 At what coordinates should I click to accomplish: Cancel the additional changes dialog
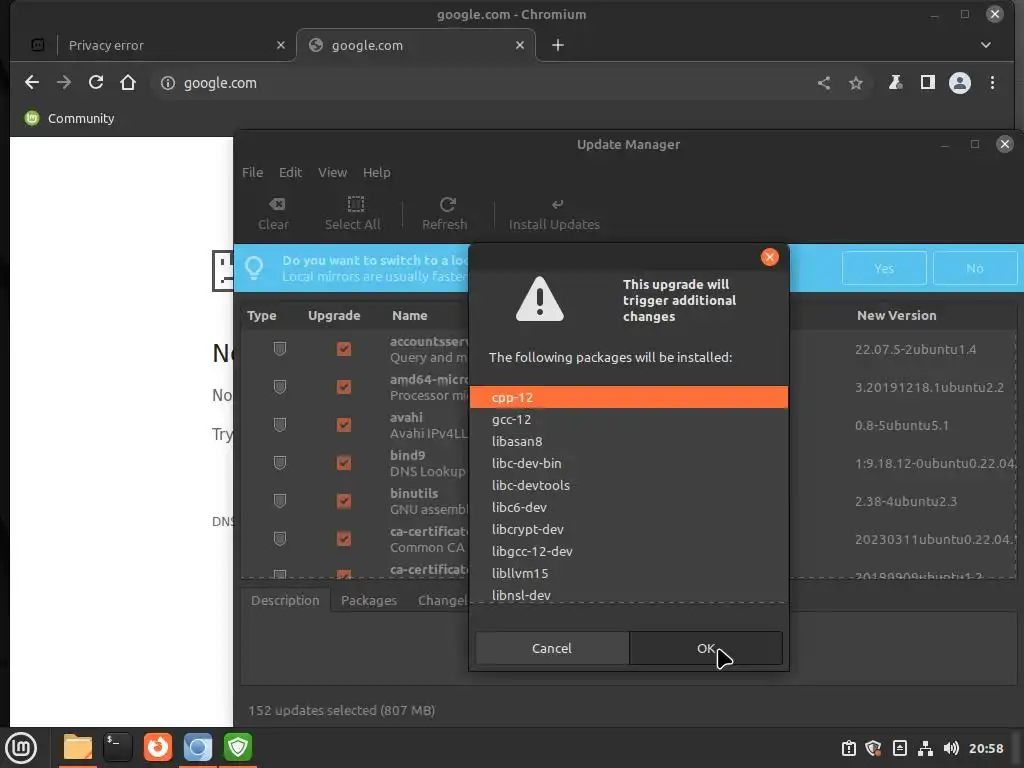click(x=552, y=648)
